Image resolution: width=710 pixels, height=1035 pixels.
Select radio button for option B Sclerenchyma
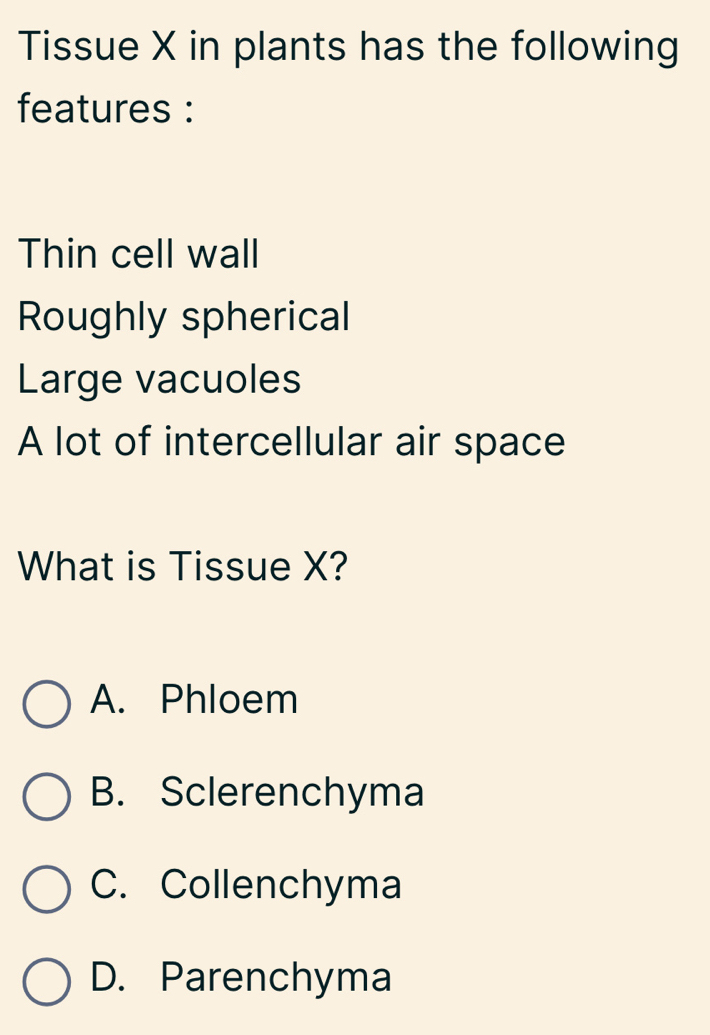47,796
